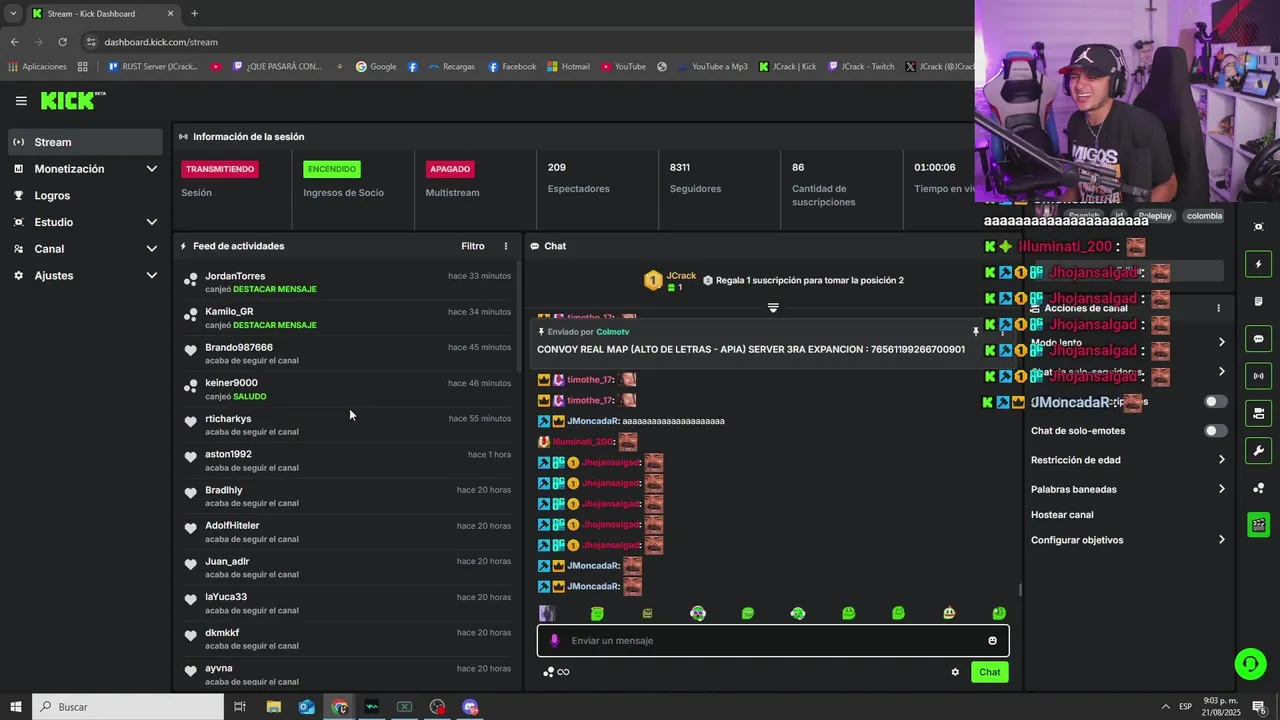Click the TRANSMITIENDO session badge
The height and width of the screenshot is (720, 1280).
(x=220, y=169)
